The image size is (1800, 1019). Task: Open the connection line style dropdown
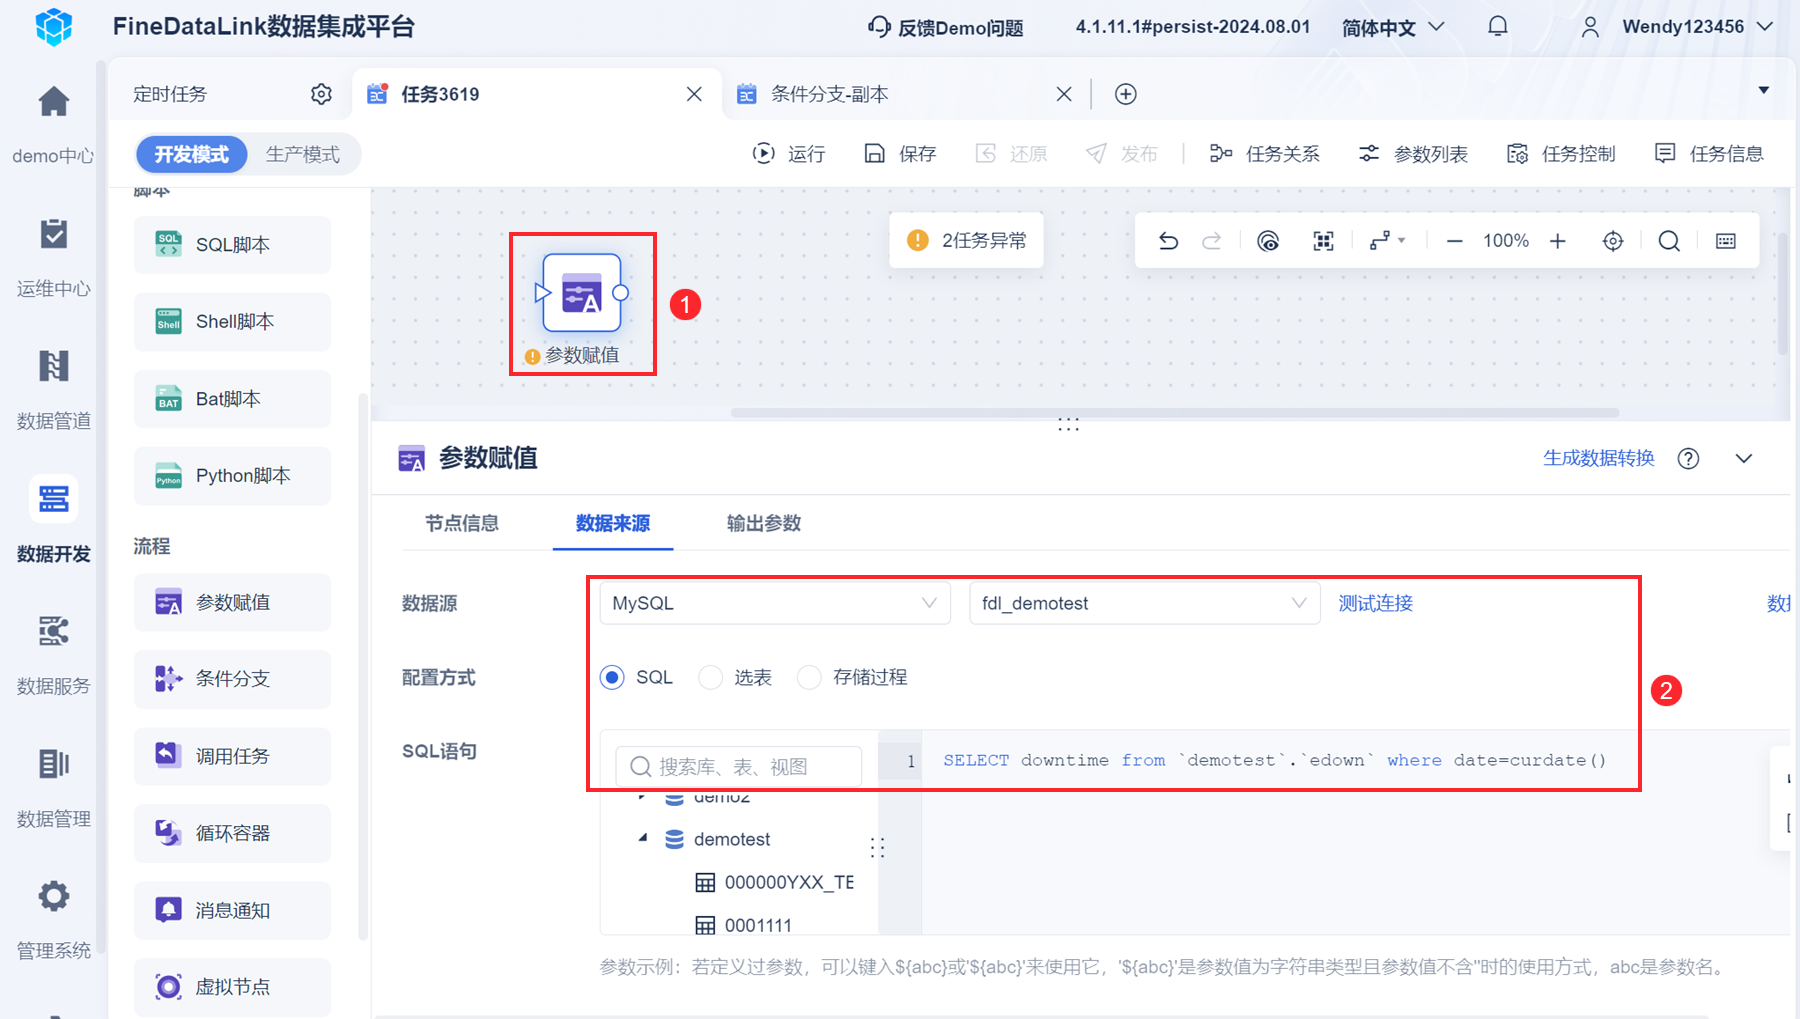pyautogui.click(x=1388, y=241)
